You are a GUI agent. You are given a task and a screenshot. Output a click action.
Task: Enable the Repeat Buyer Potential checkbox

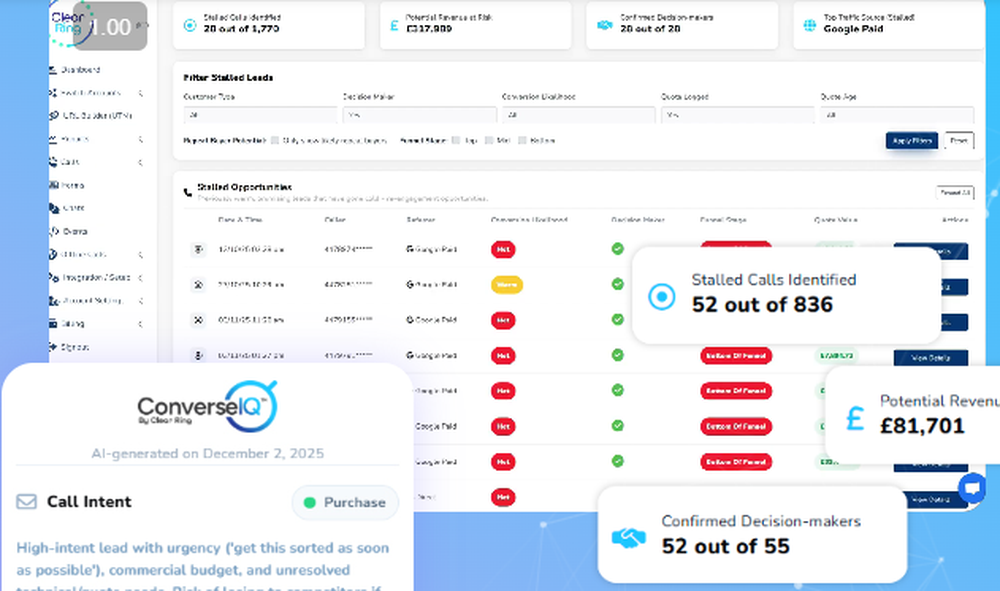click(275, 141)
